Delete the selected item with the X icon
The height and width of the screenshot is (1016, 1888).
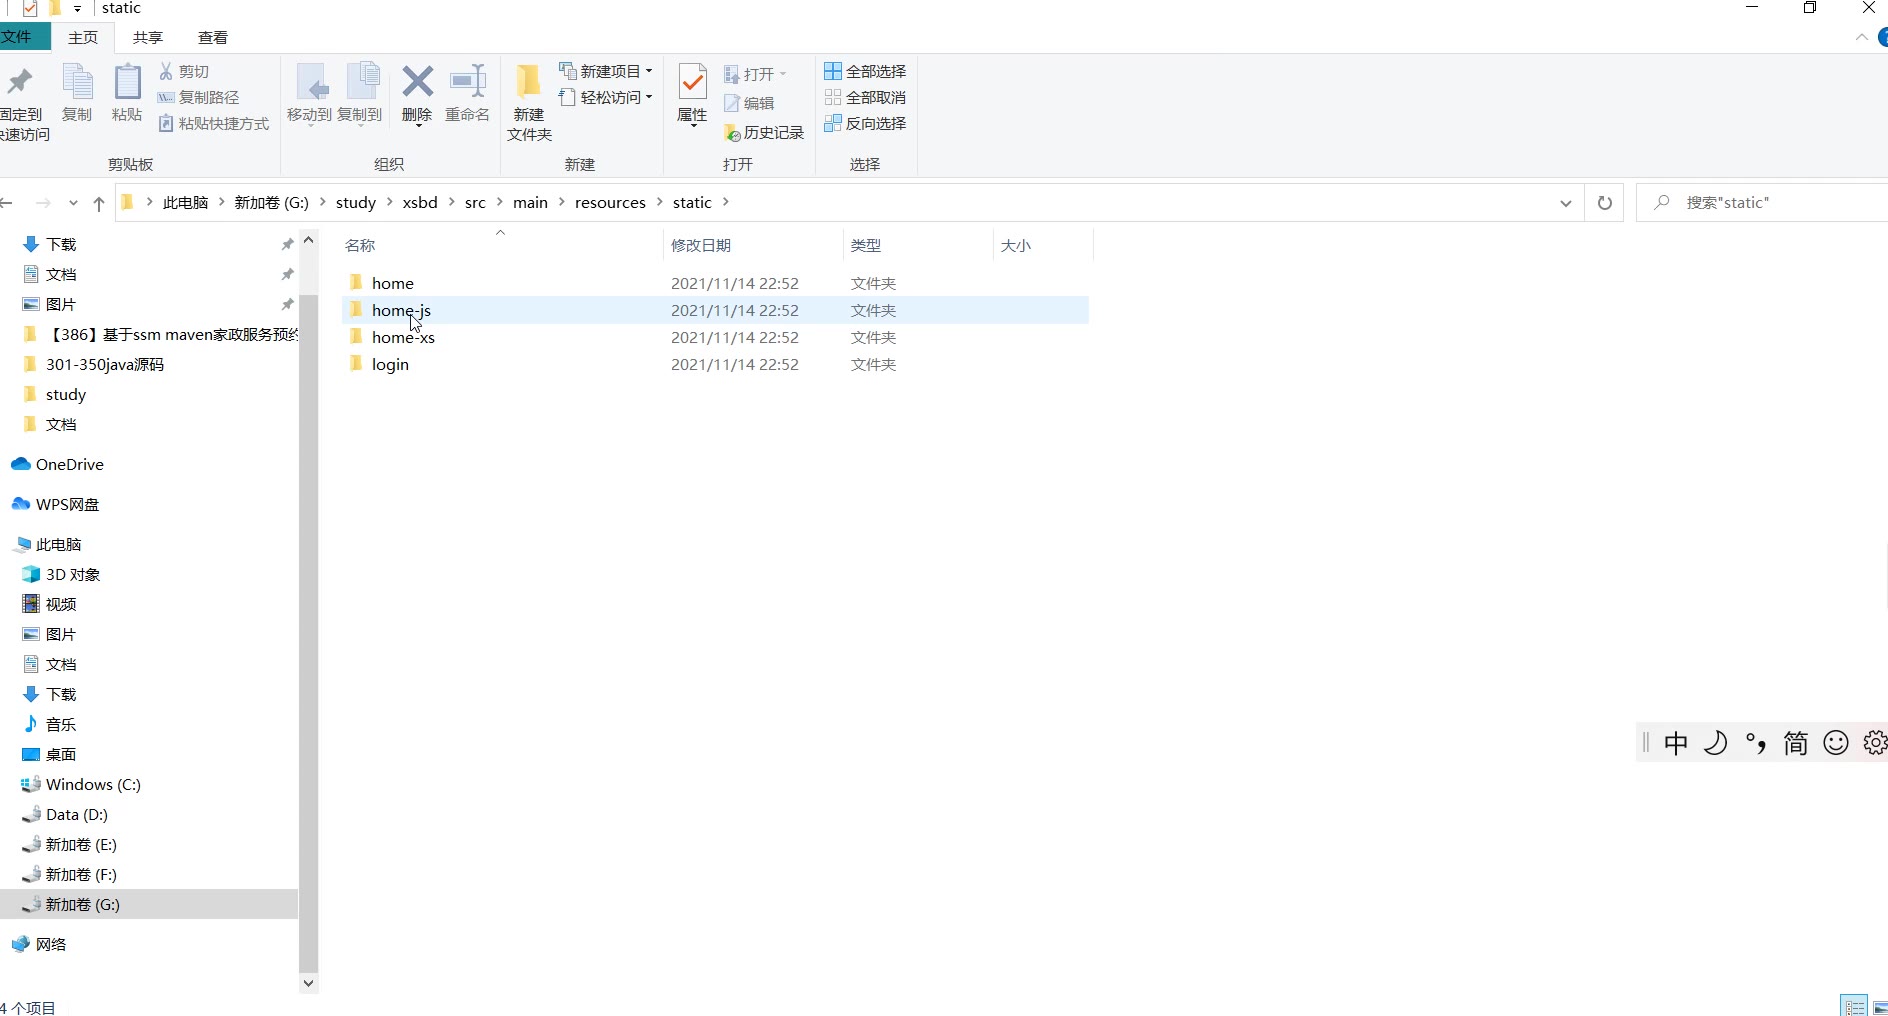417,82
